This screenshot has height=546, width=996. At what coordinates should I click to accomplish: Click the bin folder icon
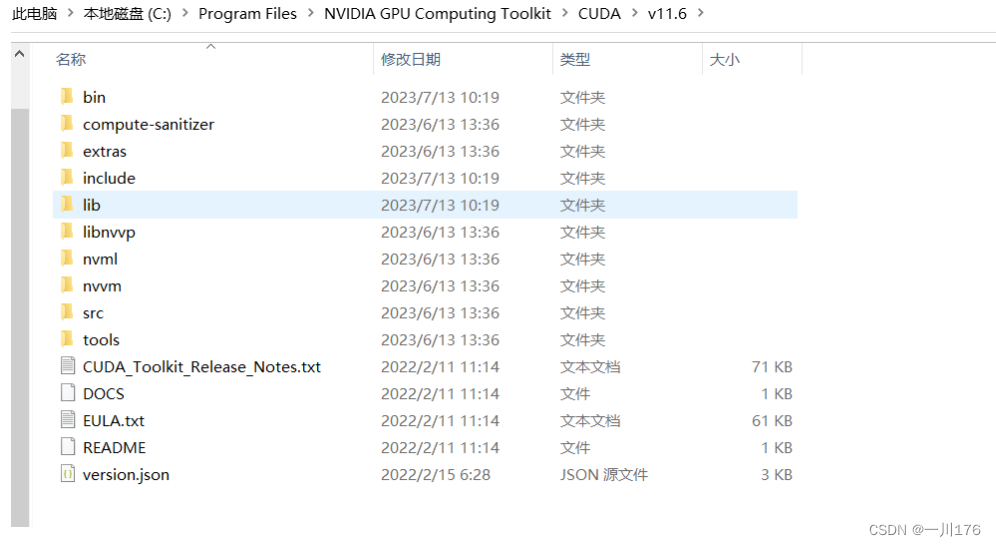(x=67, y=97)
